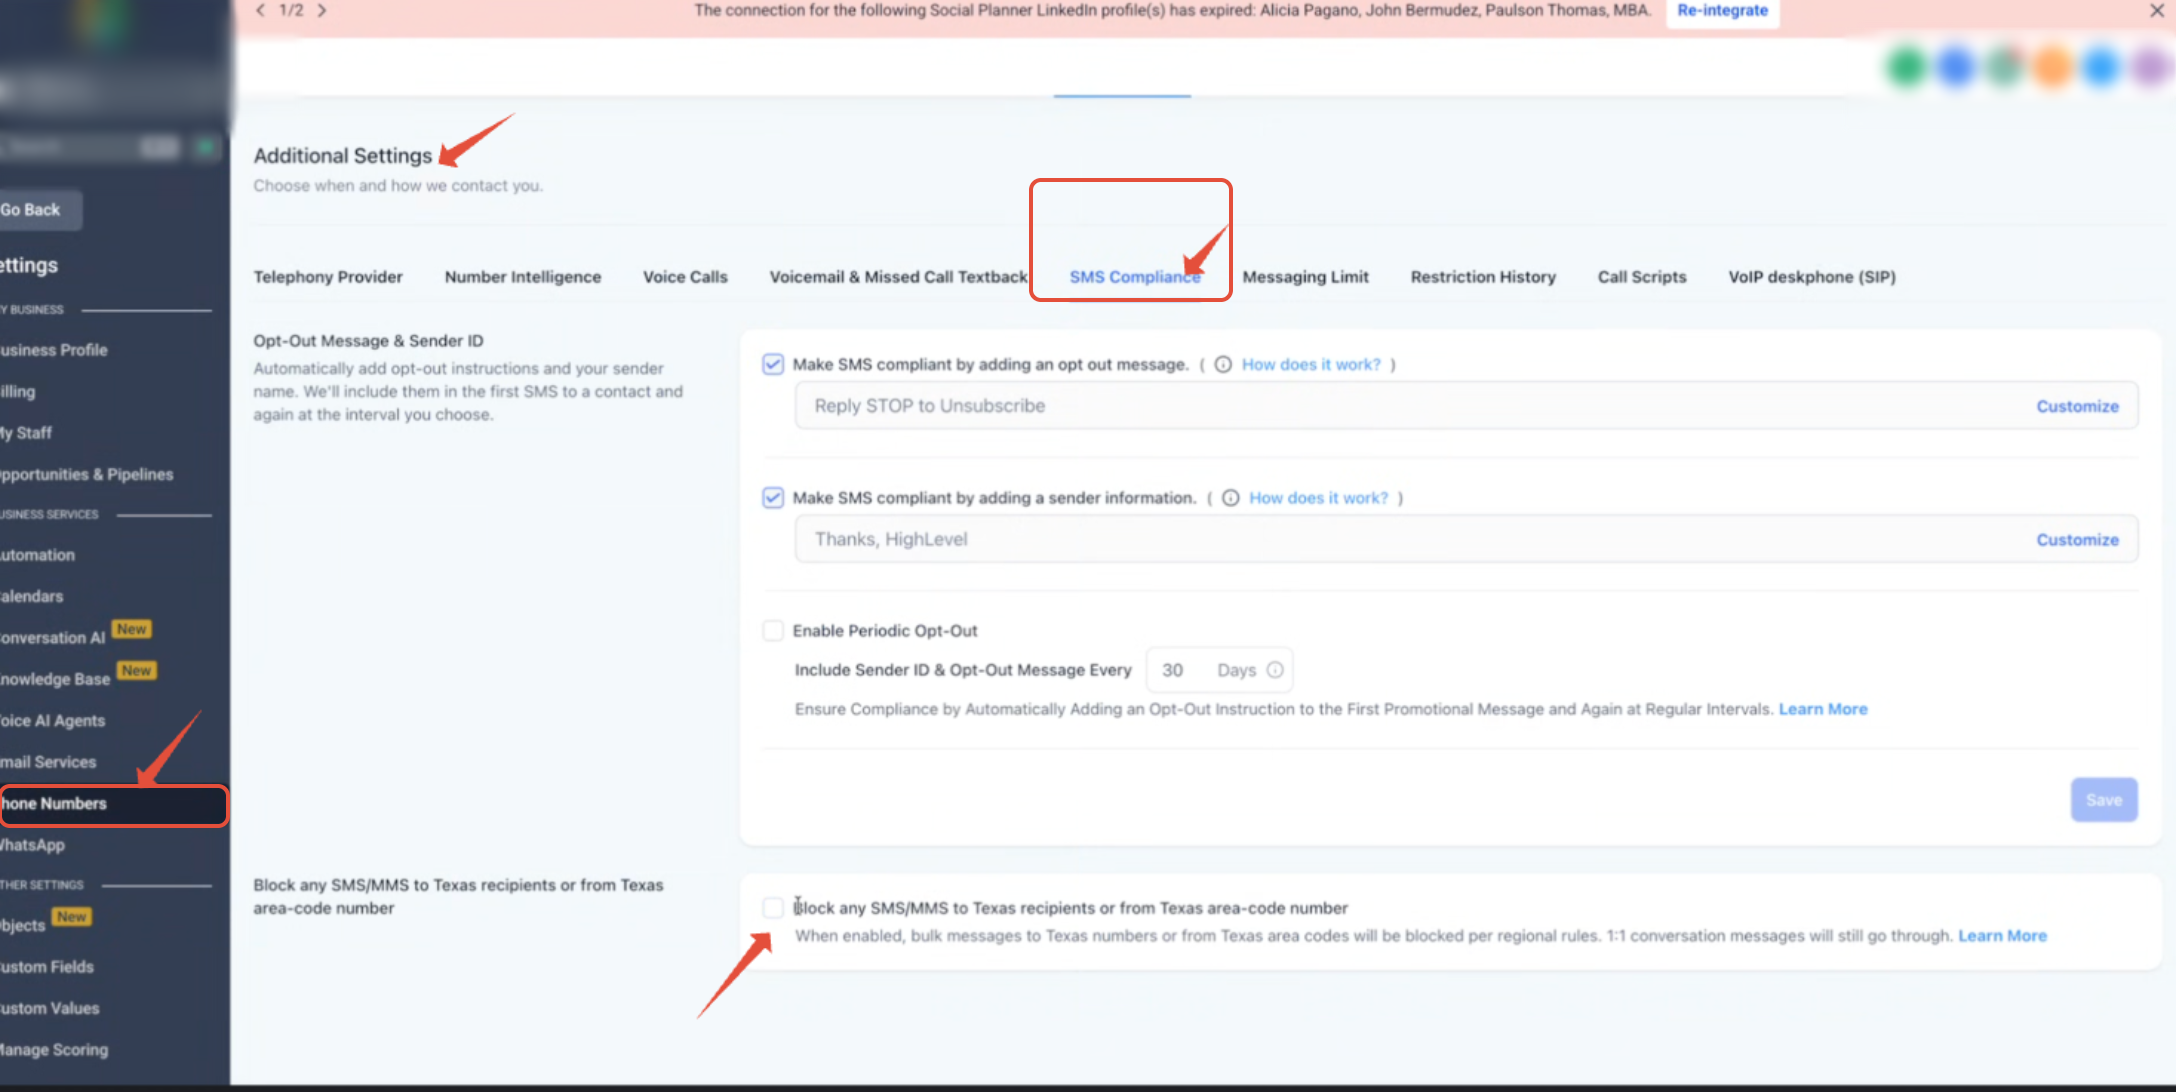Open My Staff in sidebar
2176x1092 pixels.
tap(26, 433)
